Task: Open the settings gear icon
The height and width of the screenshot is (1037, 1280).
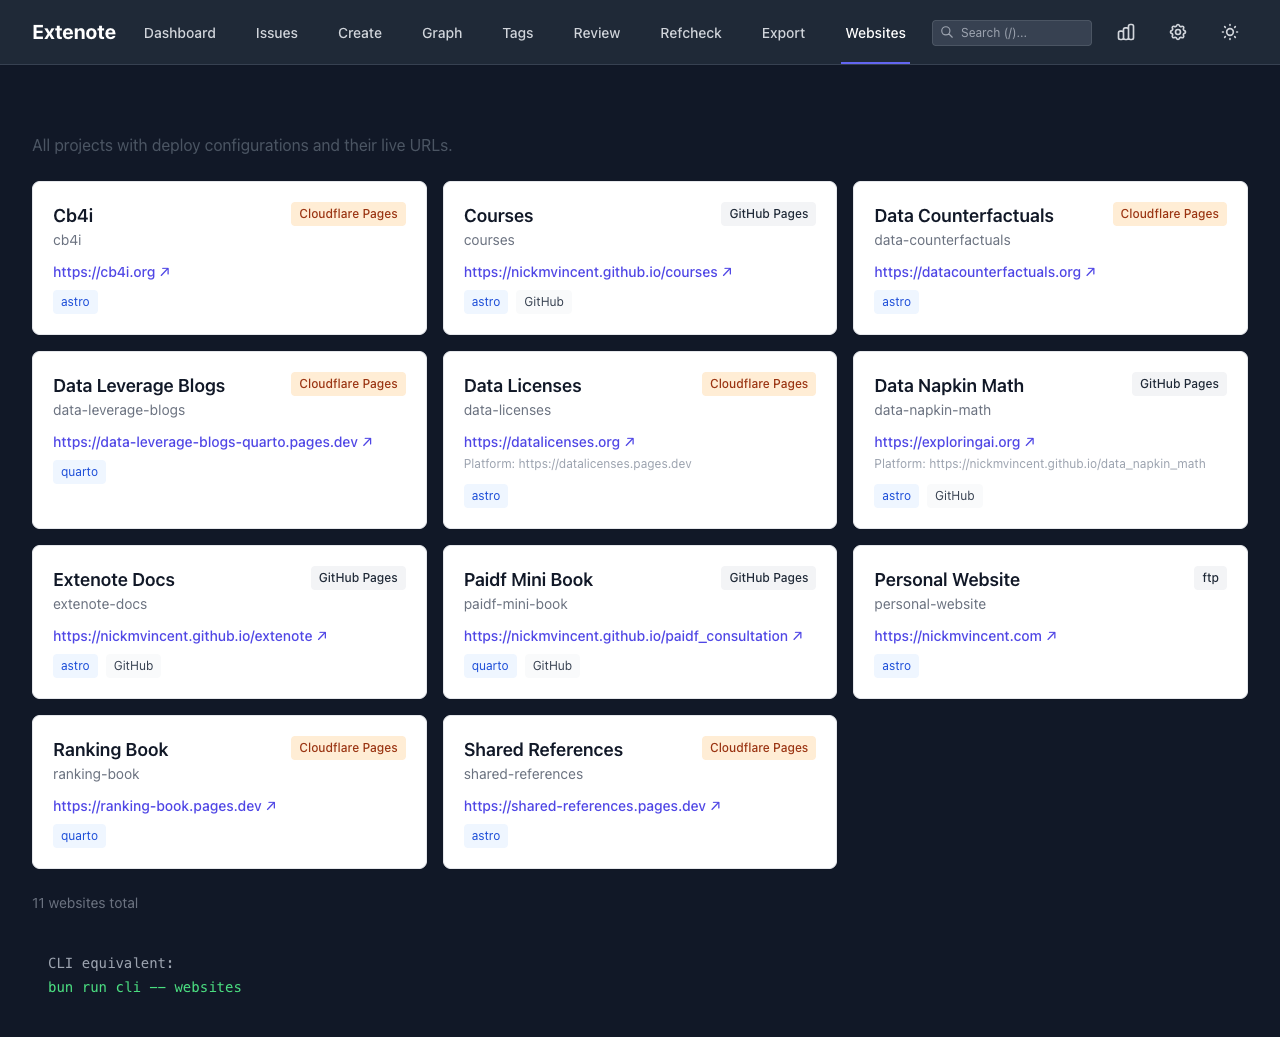Action: point(1177,32)
